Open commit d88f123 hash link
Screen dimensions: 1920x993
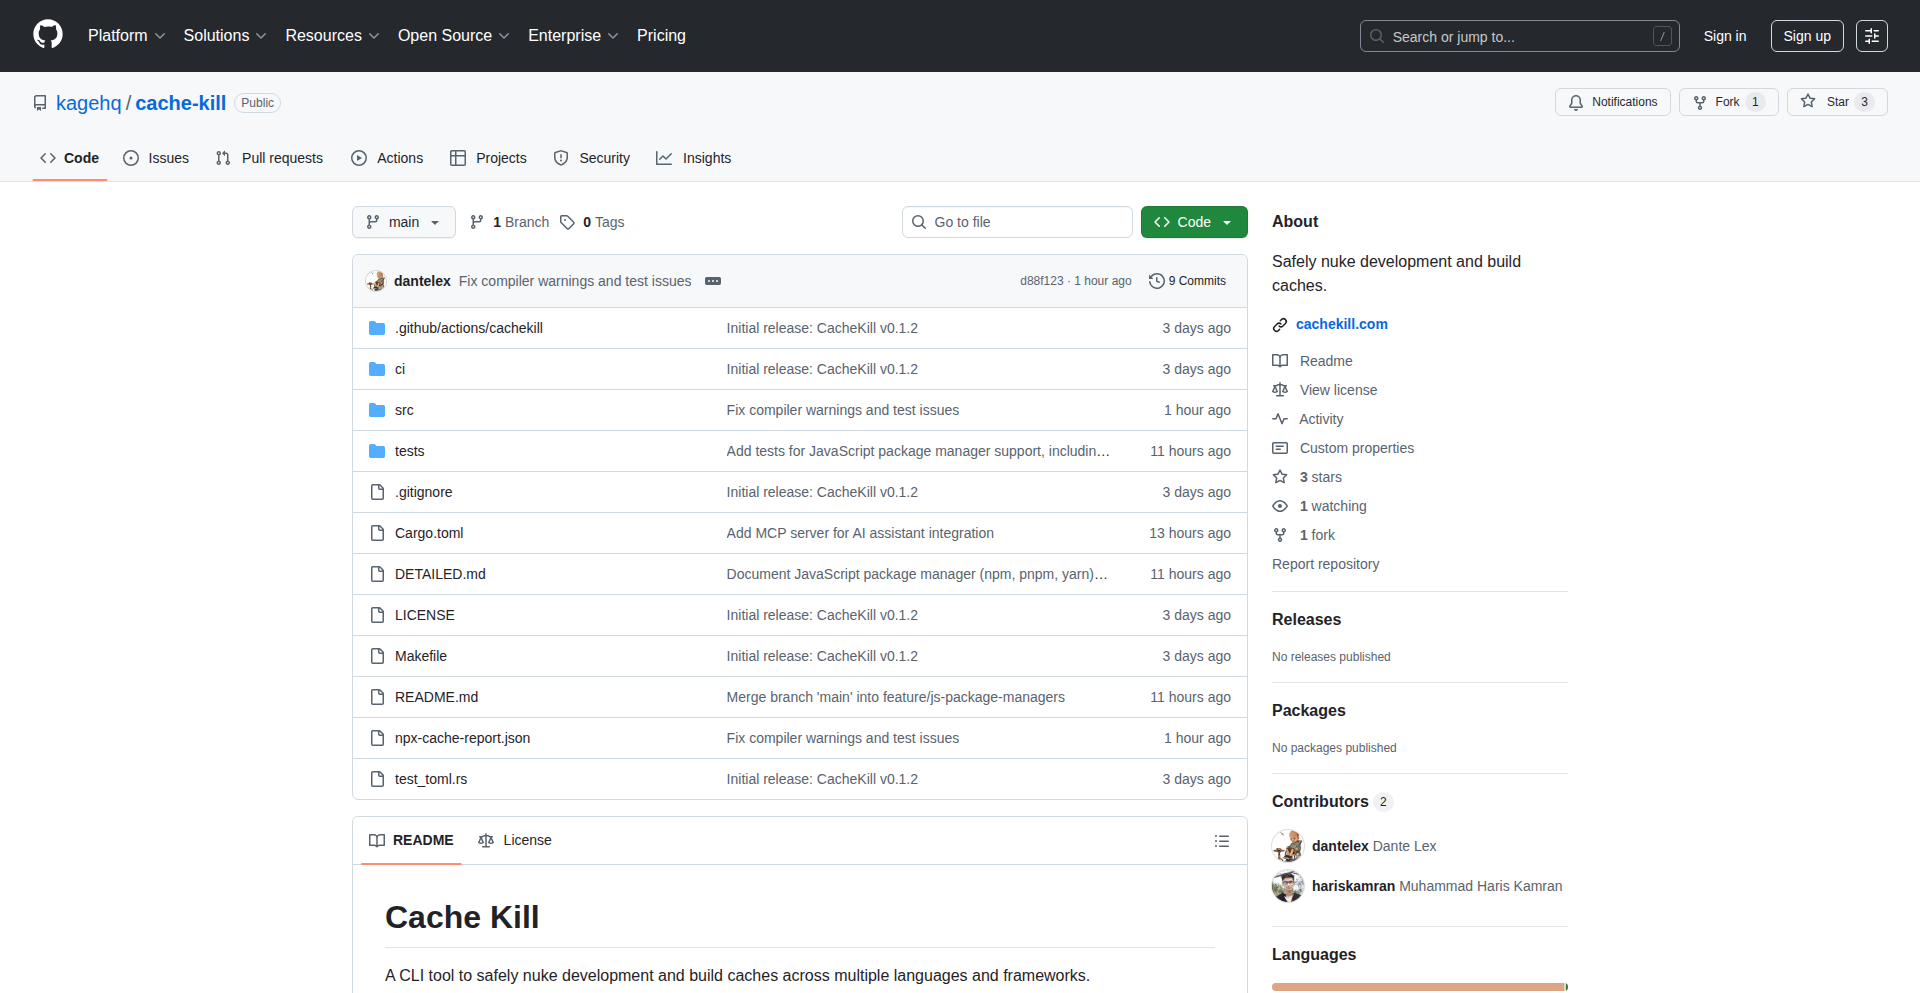click(1041, 281)
